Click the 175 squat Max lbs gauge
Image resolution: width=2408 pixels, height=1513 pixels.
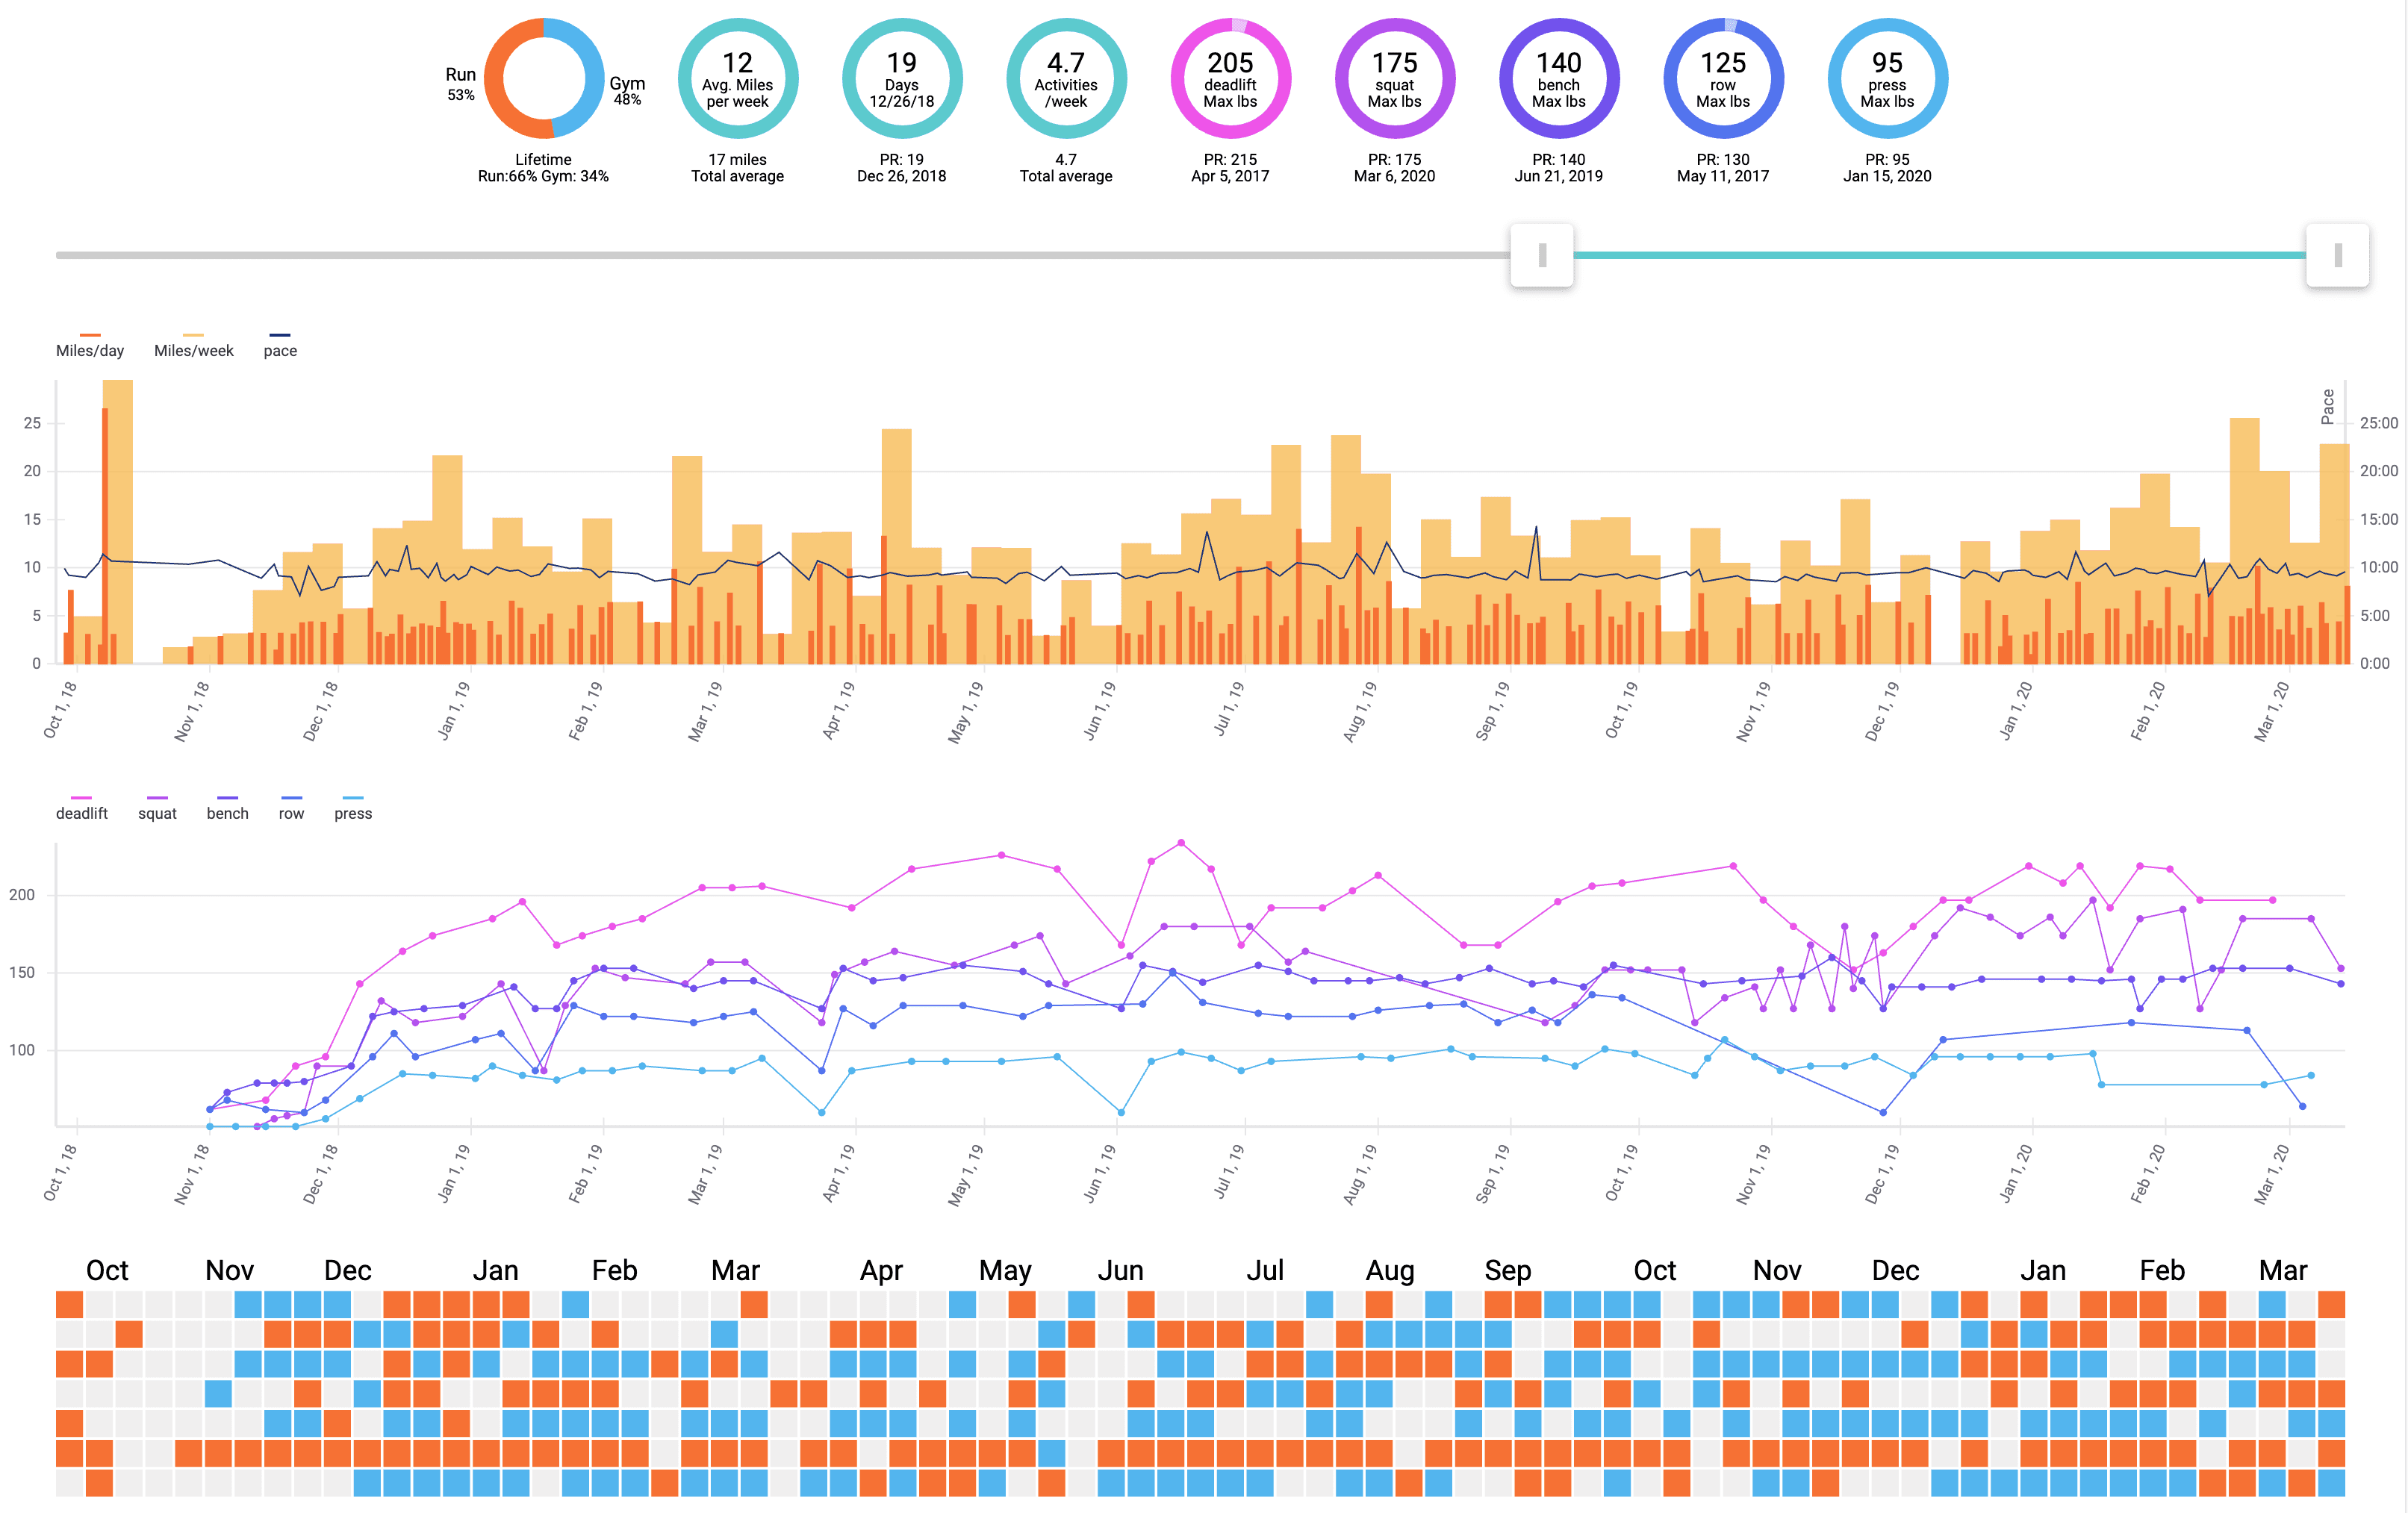(1395, 78)
